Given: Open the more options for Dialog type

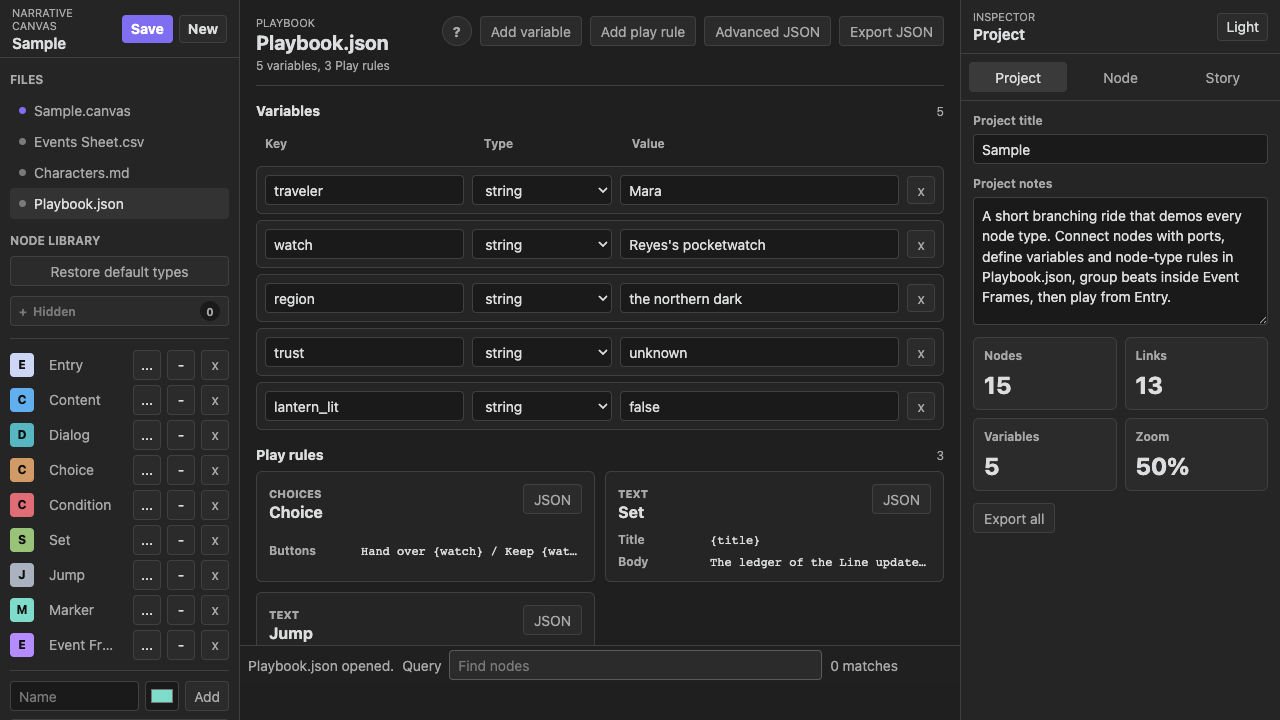Looking at the screenshot, I should (x=147, y=435).
